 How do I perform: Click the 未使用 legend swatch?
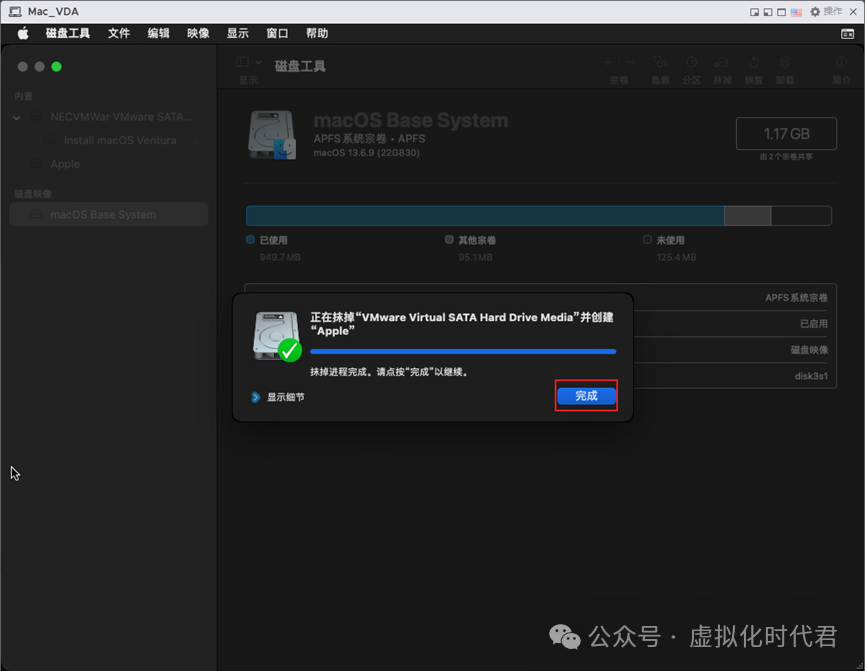647,239
